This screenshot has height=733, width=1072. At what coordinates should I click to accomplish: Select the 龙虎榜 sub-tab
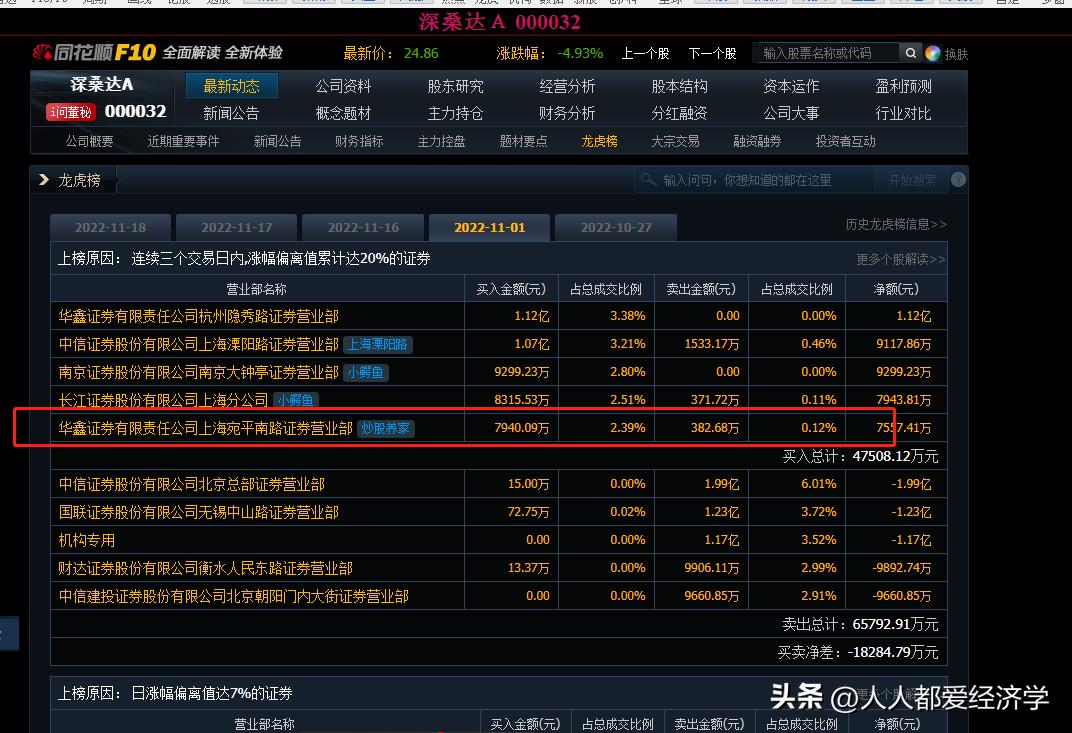point(599,142)
